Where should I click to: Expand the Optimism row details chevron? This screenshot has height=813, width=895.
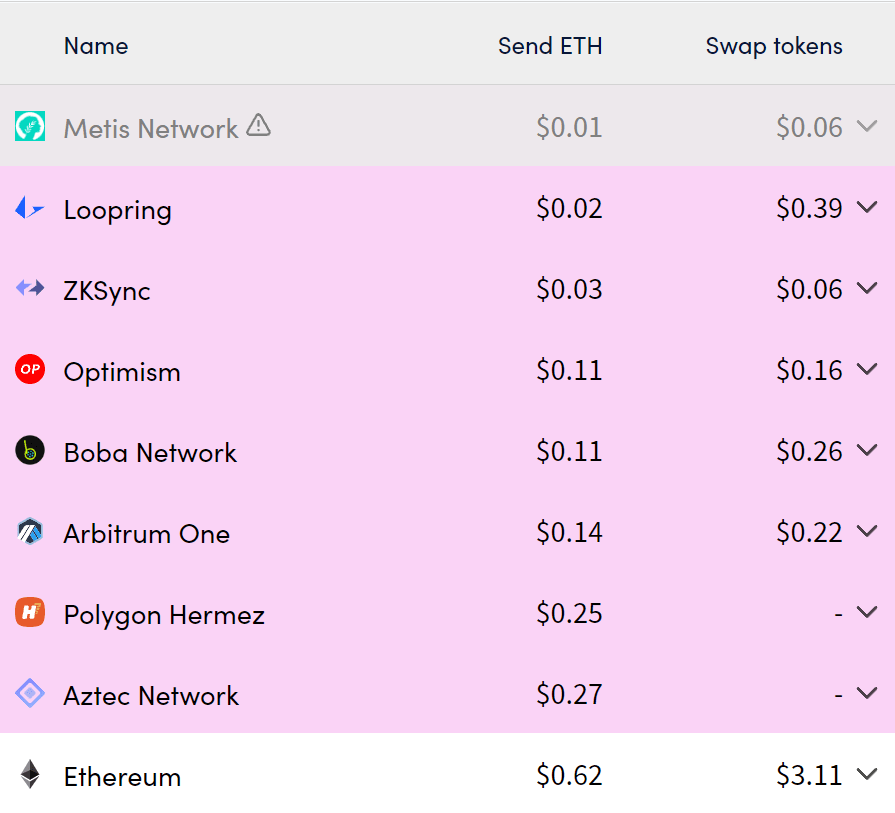click(x=867, y=369)
